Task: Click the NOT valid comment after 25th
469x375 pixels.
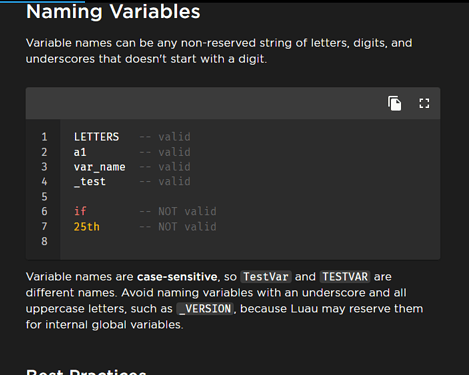Action: [x=178, y=227]
